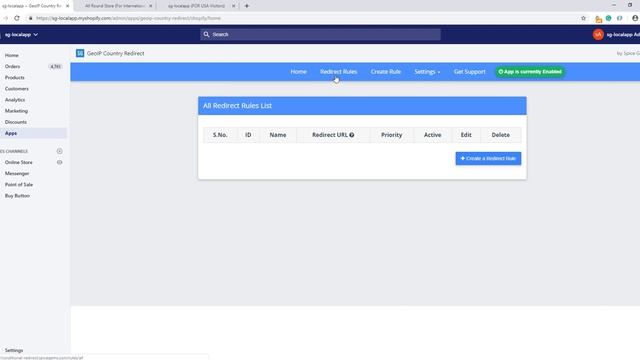Open Get Support in navbar
This screenshot has width=640, height=360.
click(x=469, y=72)
